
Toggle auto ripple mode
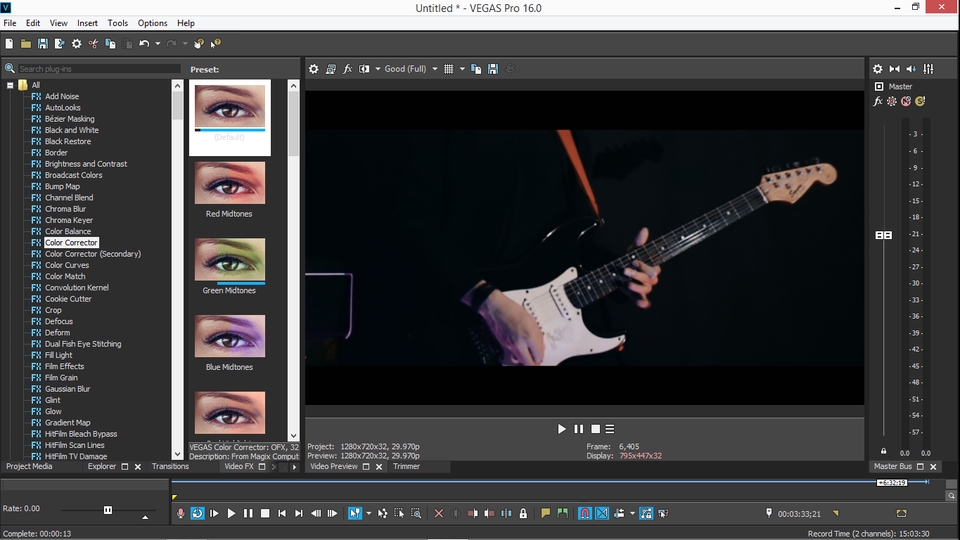point(619,513)
